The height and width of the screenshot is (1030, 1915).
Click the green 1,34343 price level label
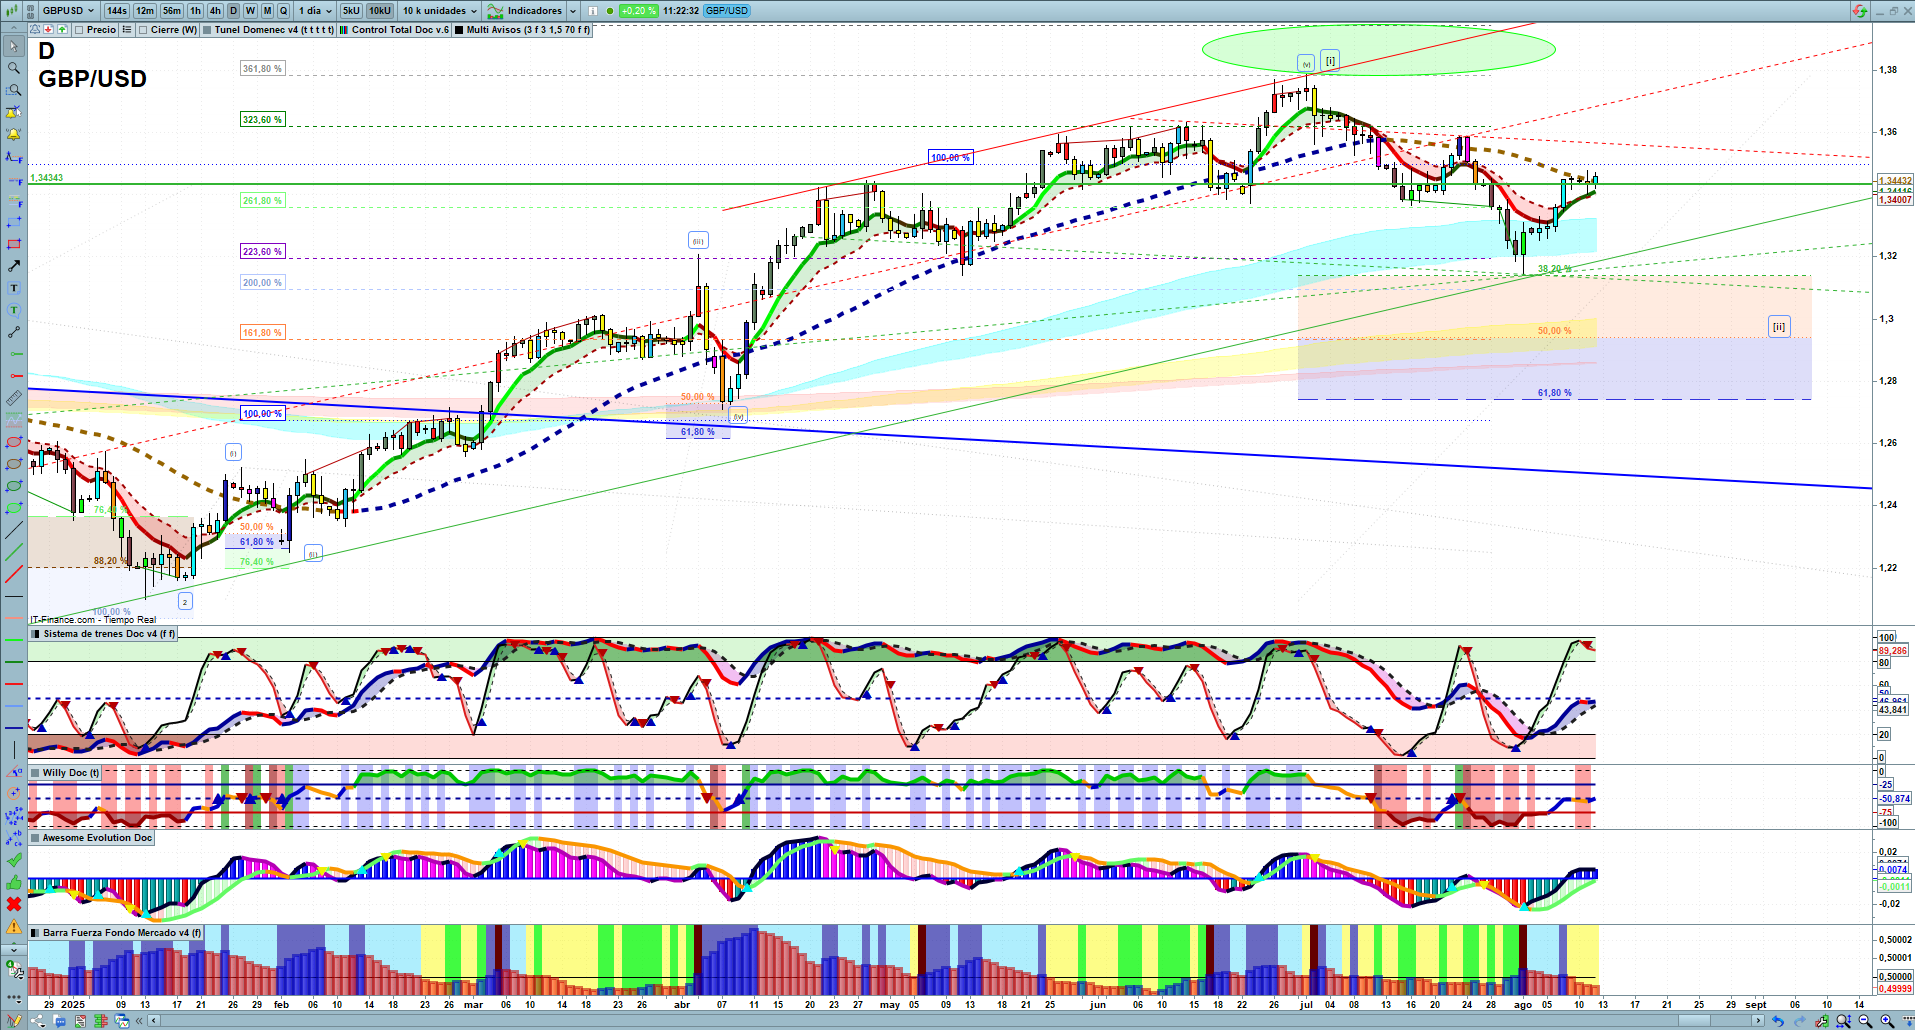point(47,178)
